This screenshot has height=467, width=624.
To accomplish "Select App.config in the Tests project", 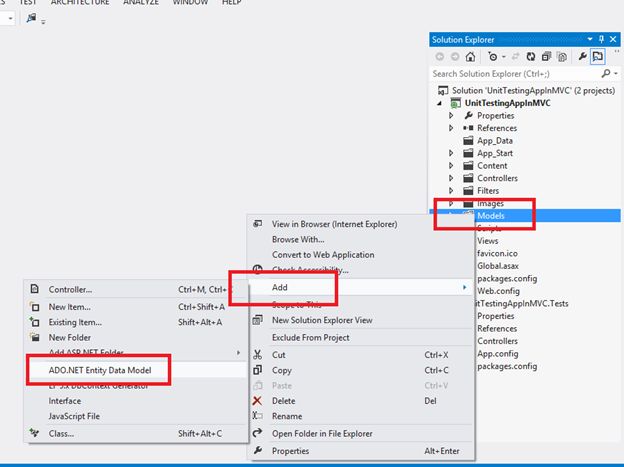I will pyautogui.click(x=497, y=354).
